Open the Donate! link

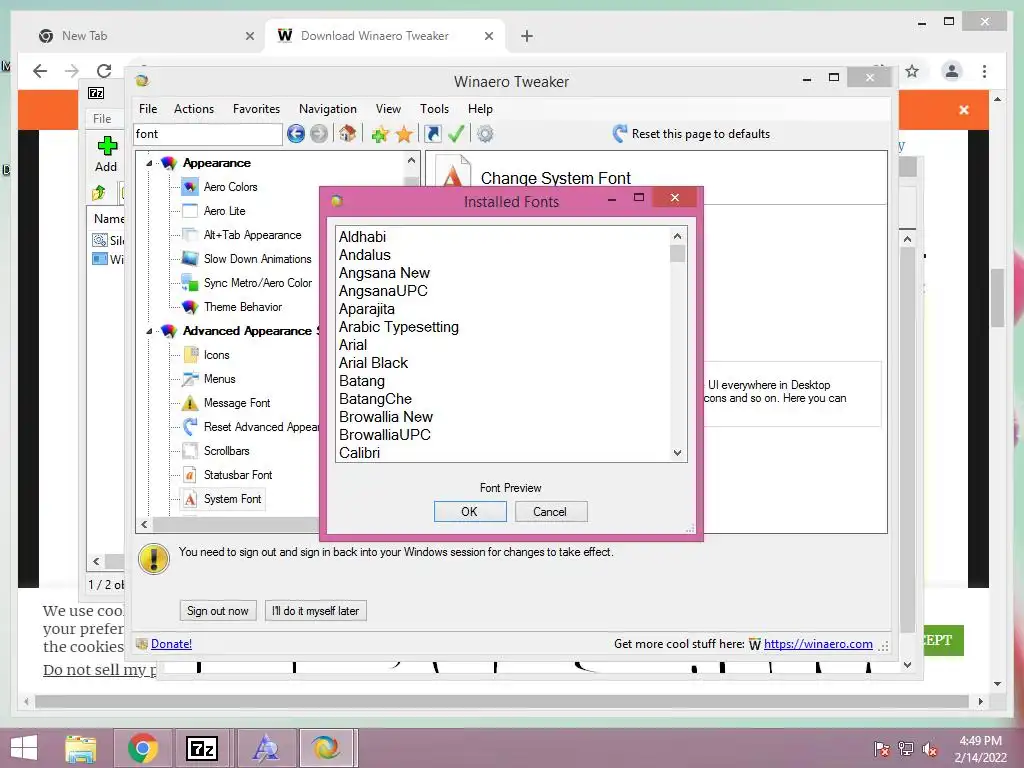coord(171,645)
